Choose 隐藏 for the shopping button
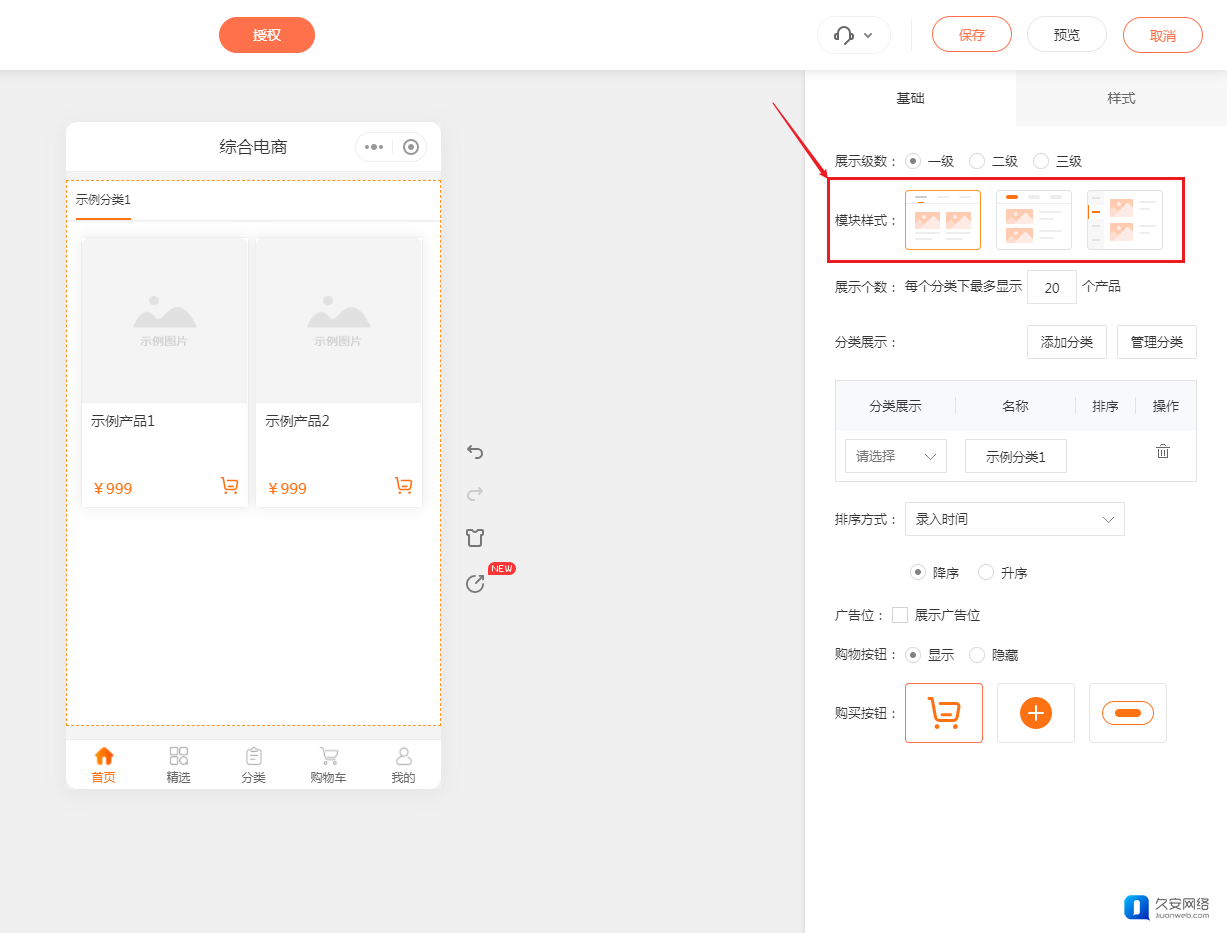1227x933 pixels. tap(977, 655)
